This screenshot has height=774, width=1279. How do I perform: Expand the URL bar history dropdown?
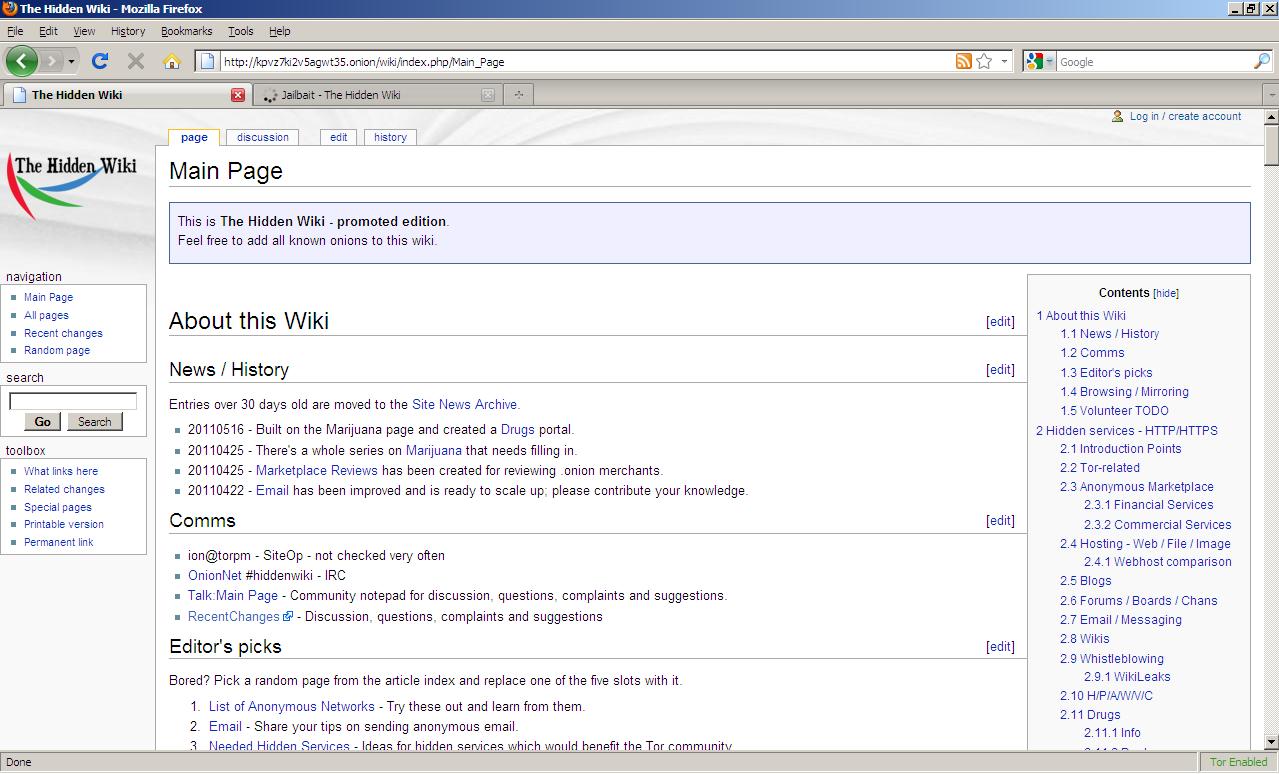point(1004,61)
